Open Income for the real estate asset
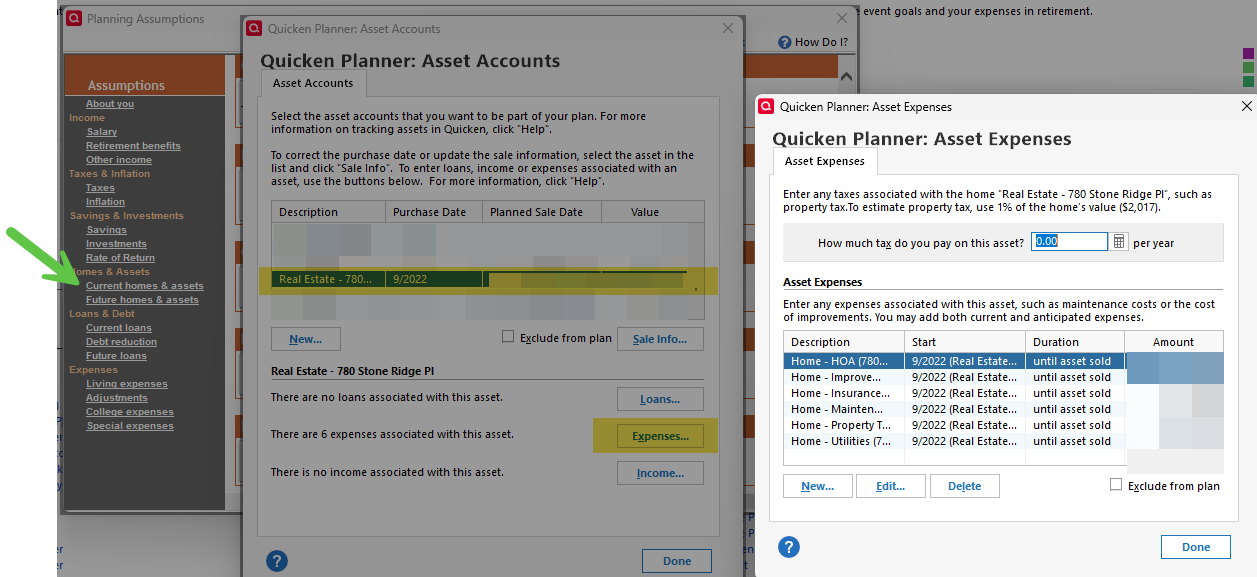The width and height of the screenshot is (1257, 577). coord(660,473)
